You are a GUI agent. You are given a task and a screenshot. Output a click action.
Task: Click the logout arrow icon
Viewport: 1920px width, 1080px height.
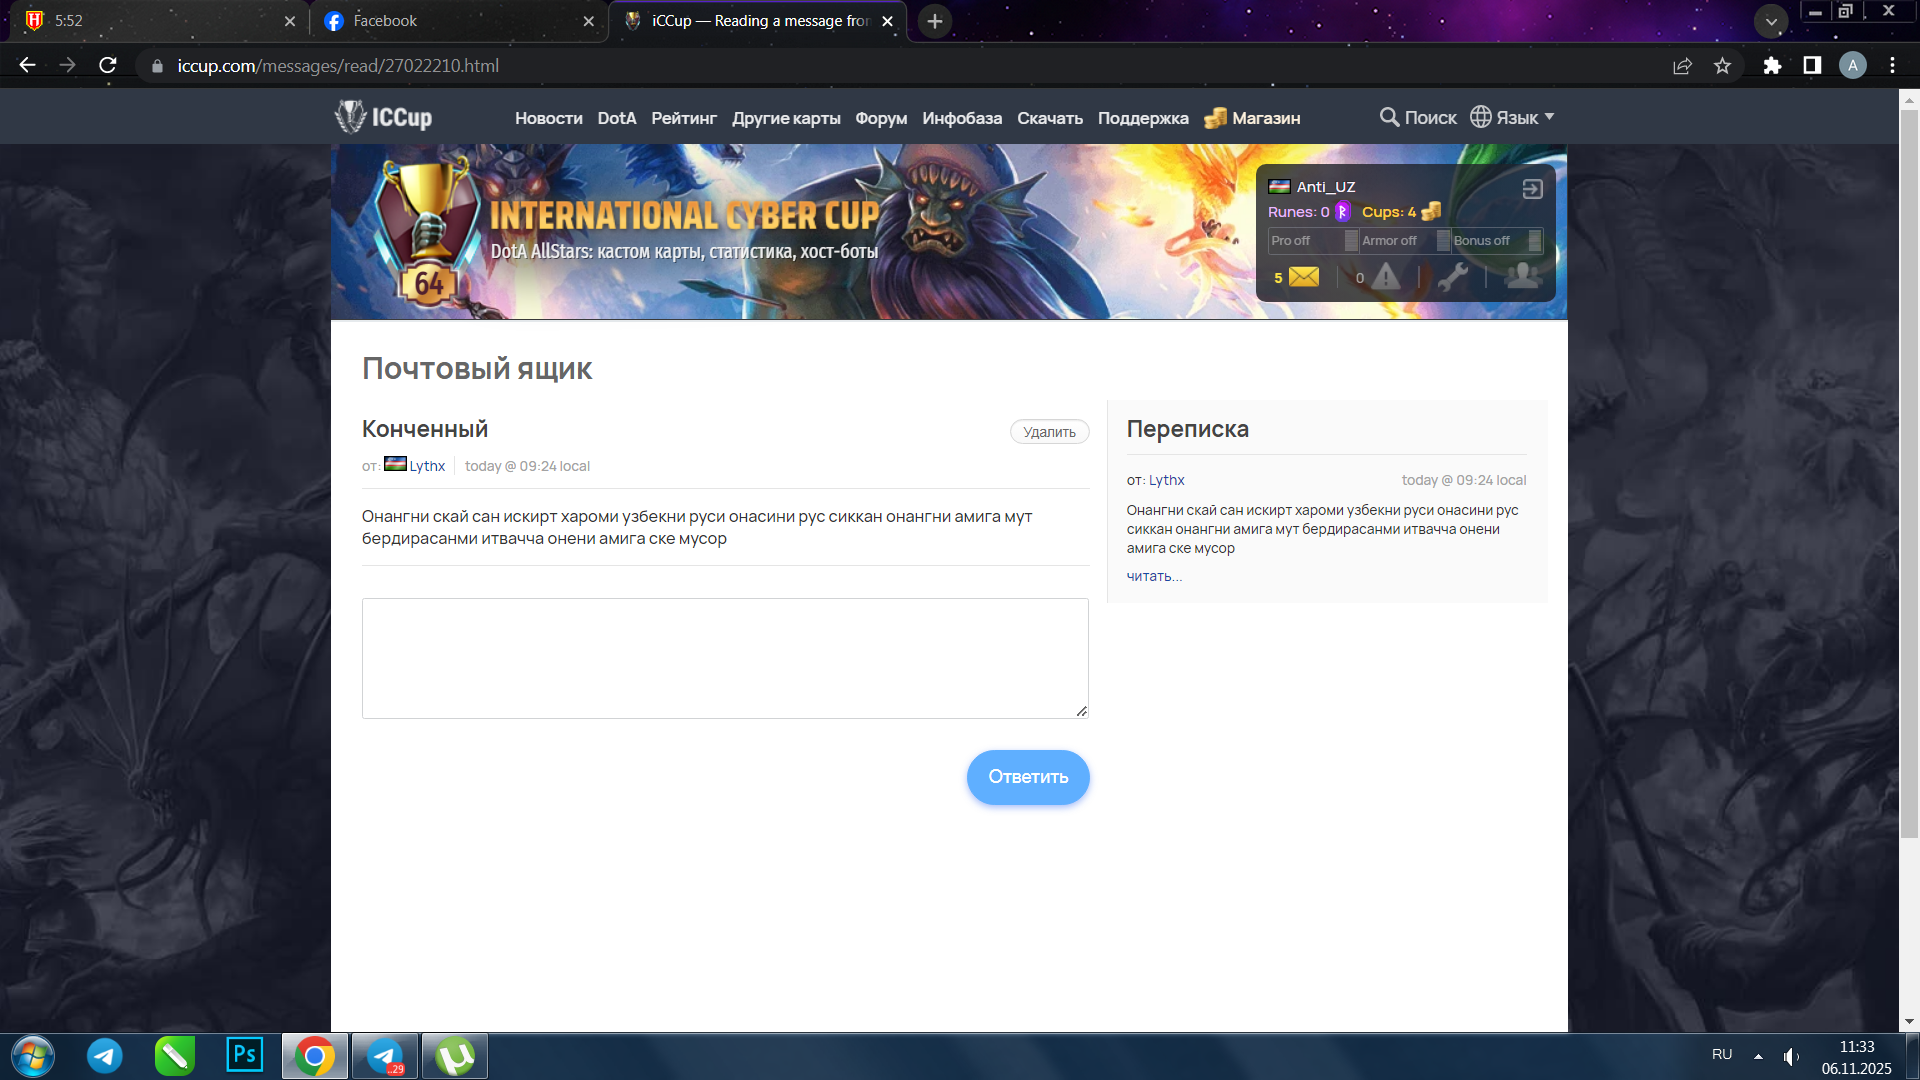(1532, 189)
